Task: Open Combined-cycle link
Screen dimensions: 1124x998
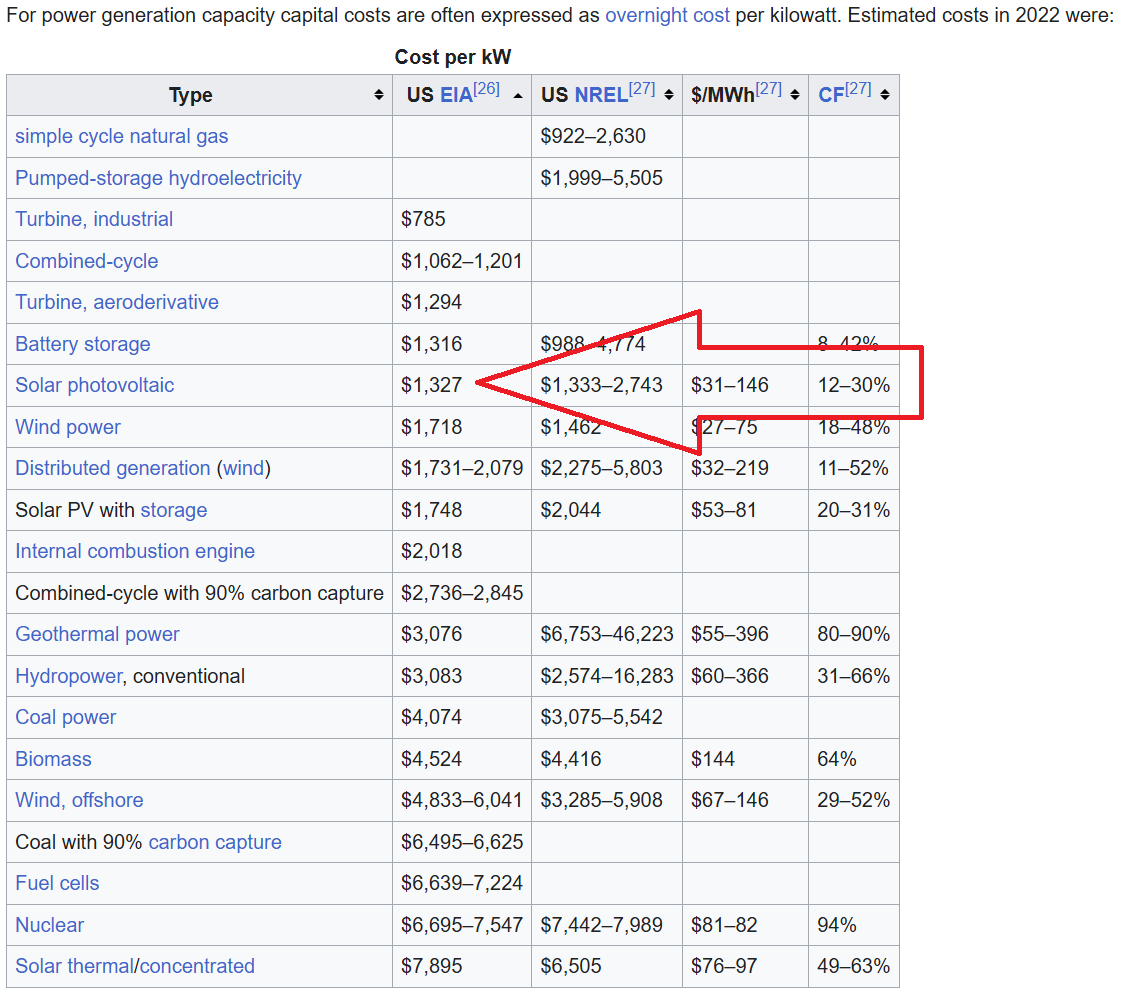Action: [87, 261]
